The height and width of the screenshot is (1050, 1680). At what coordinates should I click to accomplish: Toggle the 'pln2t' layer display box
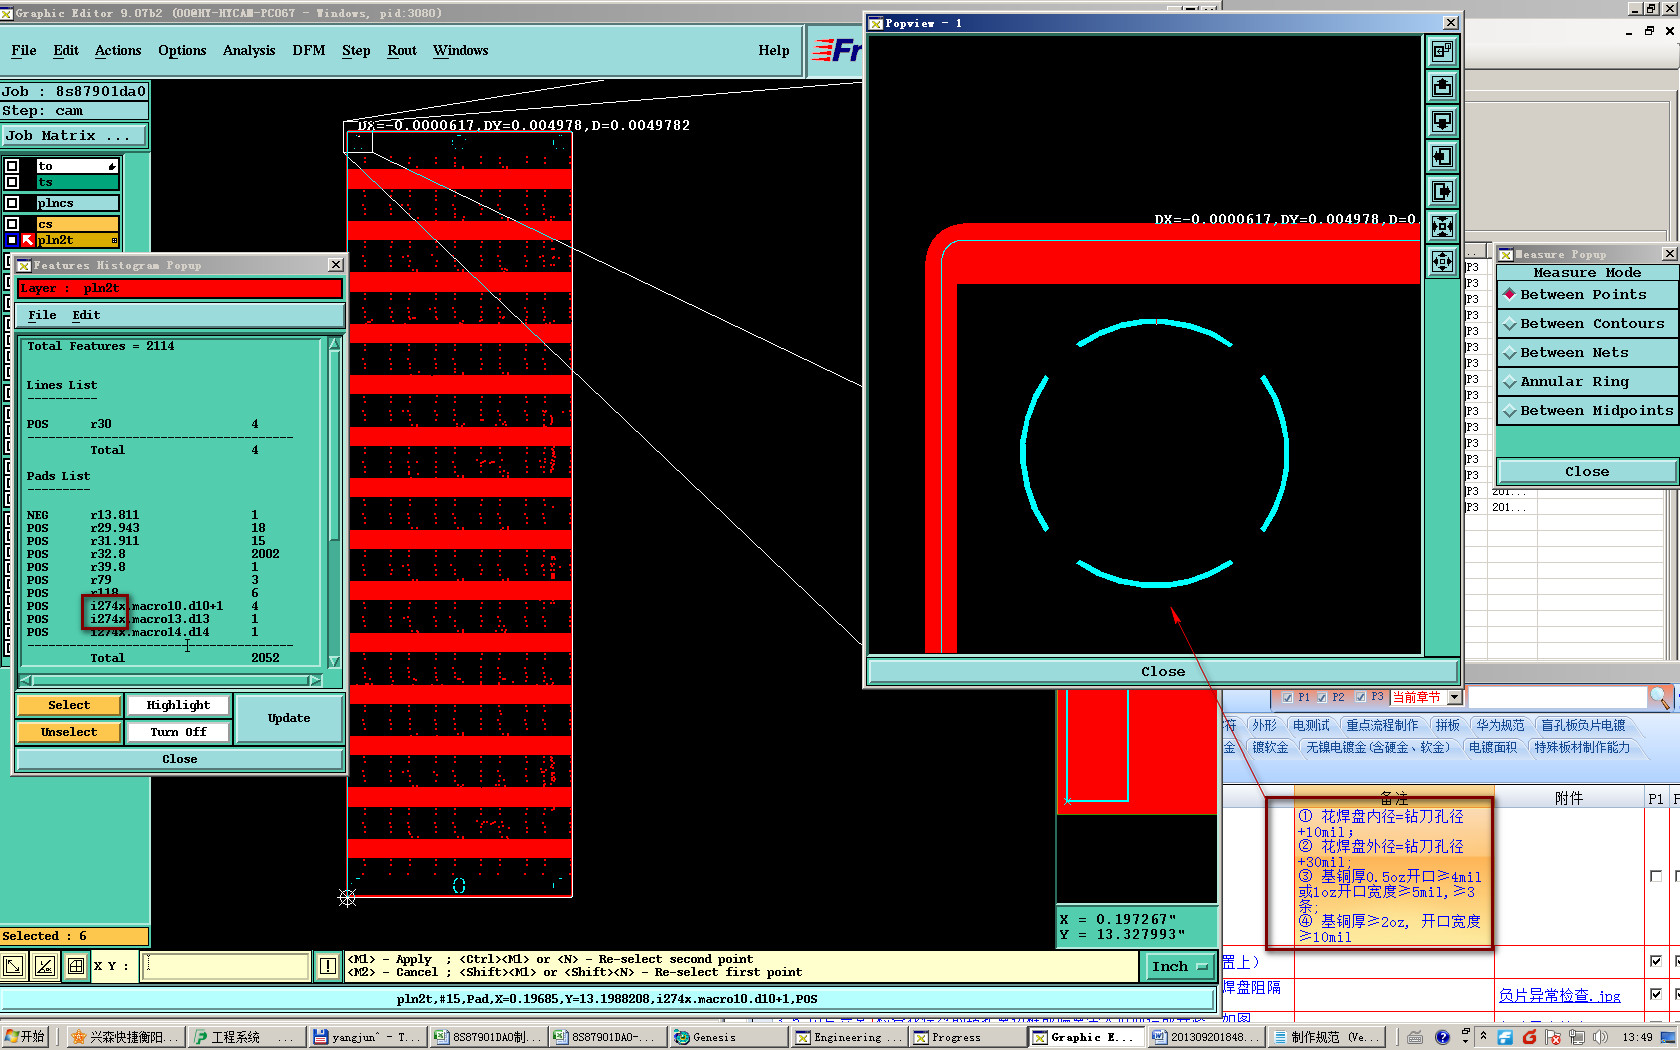(x=12, y=240)
